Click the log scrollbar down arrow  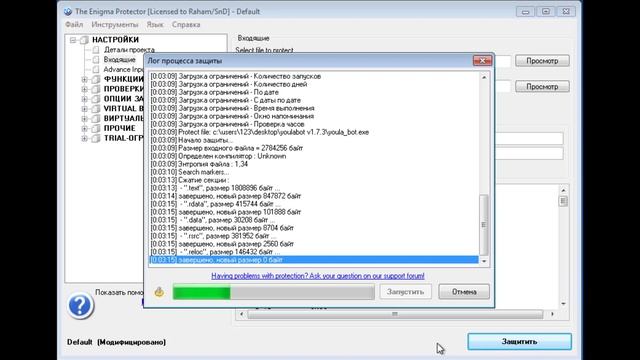click(484, 261)
